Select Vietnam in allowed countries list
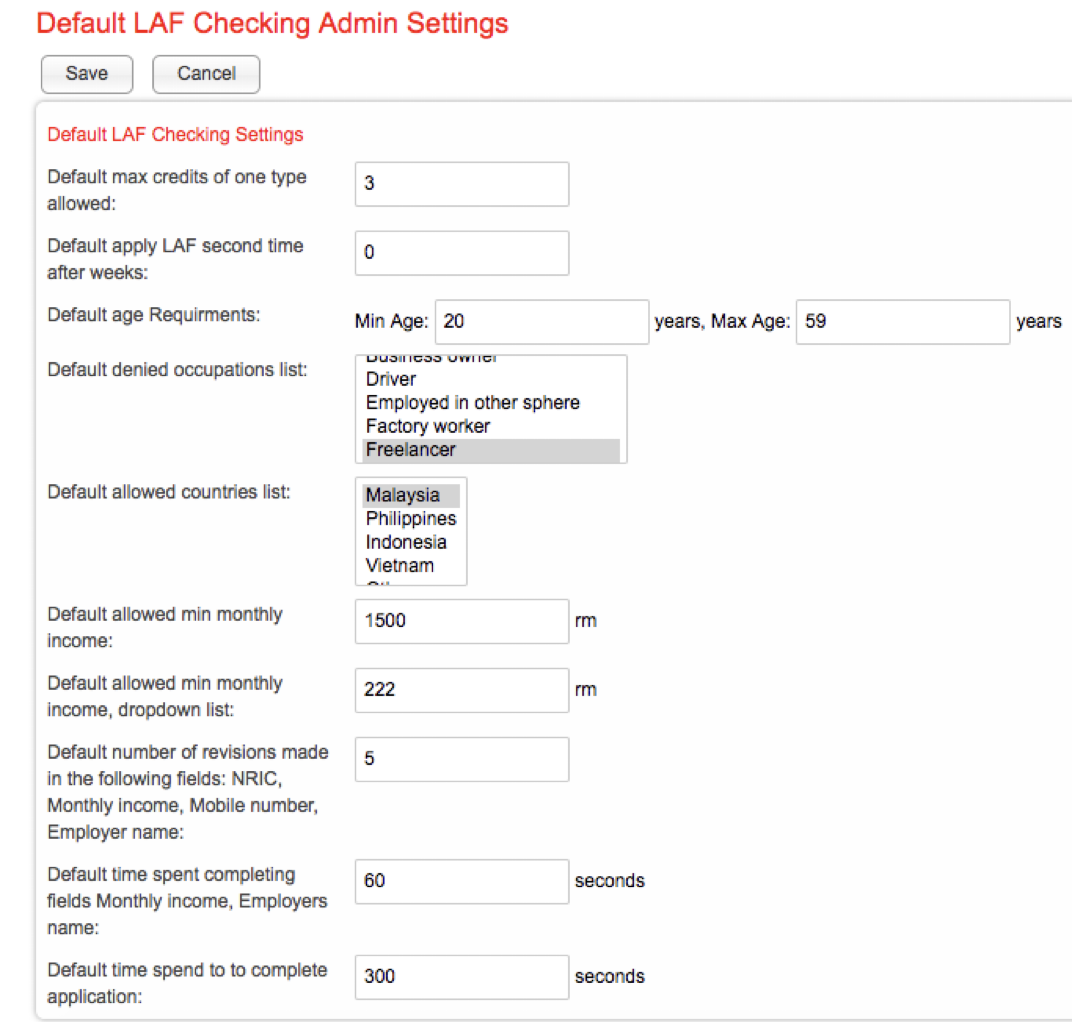 [x=399, y=566]
